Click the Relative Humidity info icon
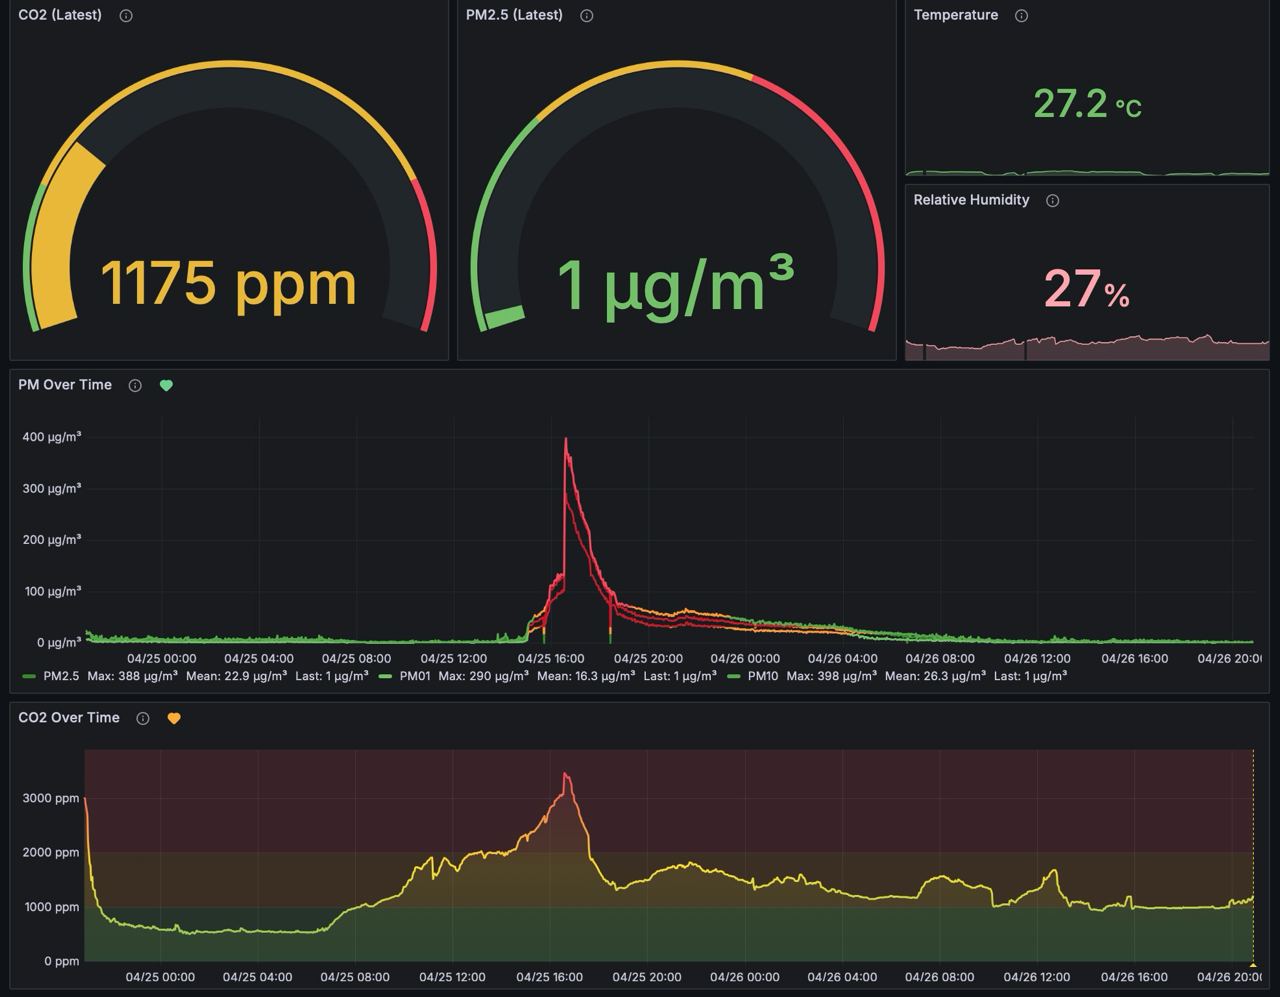Image resolution: width=1280 pixels, height=997 pixels. click(1052, 201)
